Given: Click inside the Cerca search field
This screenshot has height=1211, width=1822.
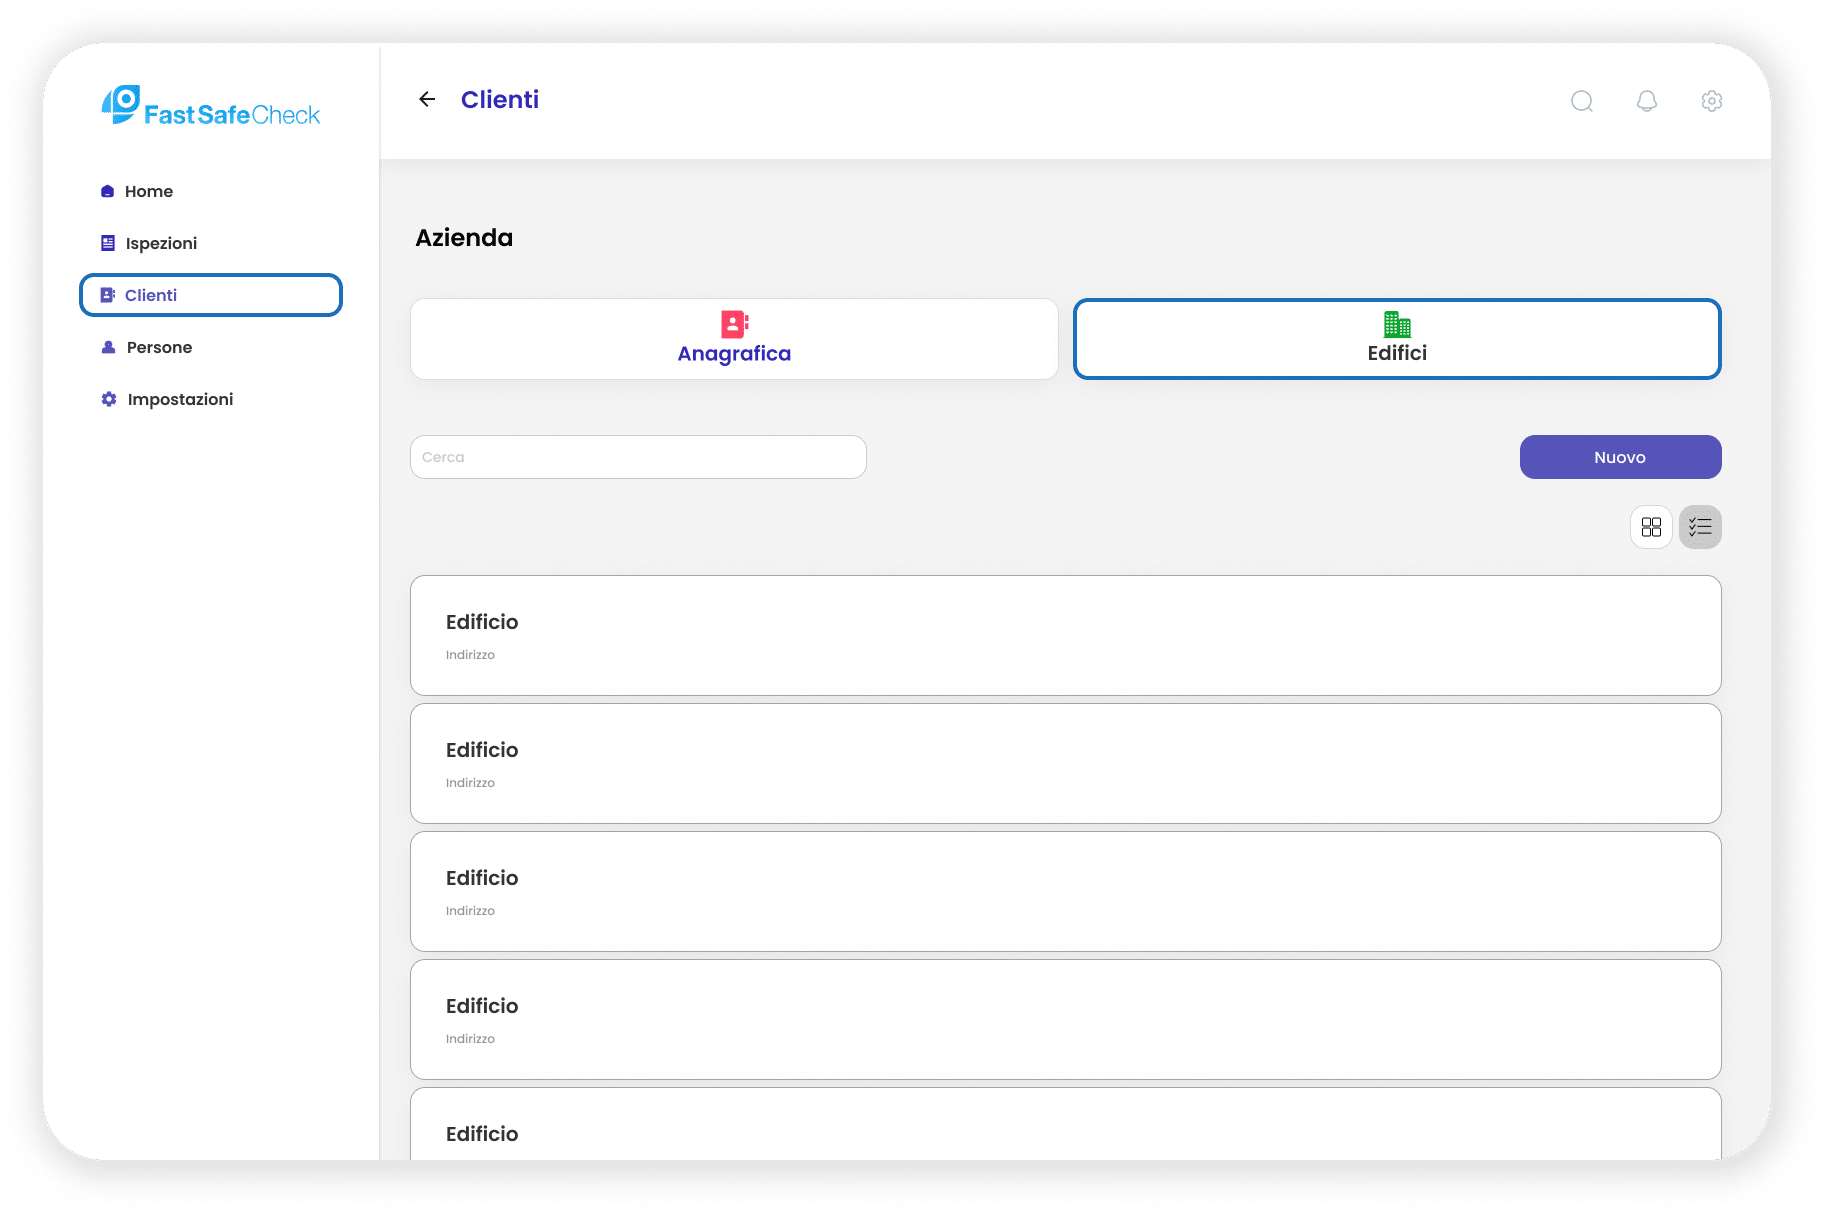Looking at the screenshot, I should (637, 457).
